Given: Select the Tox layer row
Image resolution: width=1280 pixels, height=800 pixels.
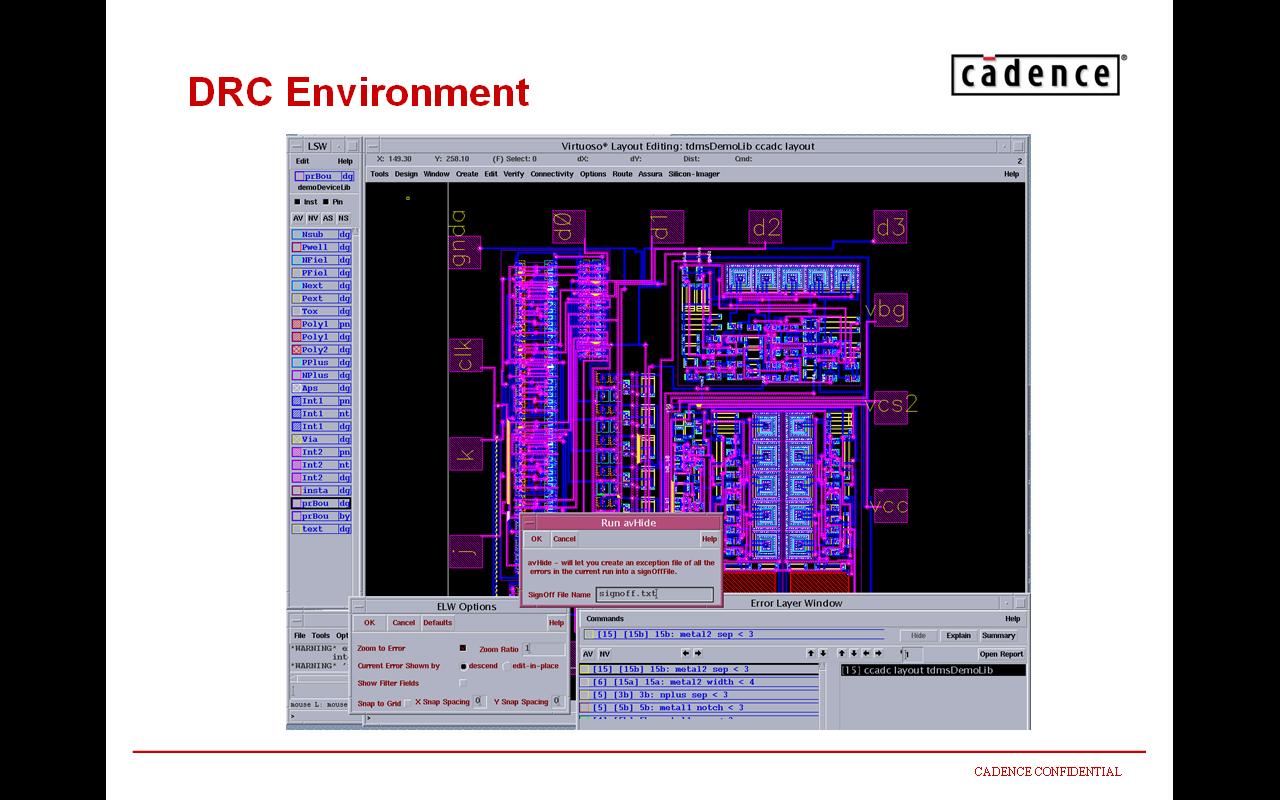Looking at the screenshot, I should click(321, 311).
